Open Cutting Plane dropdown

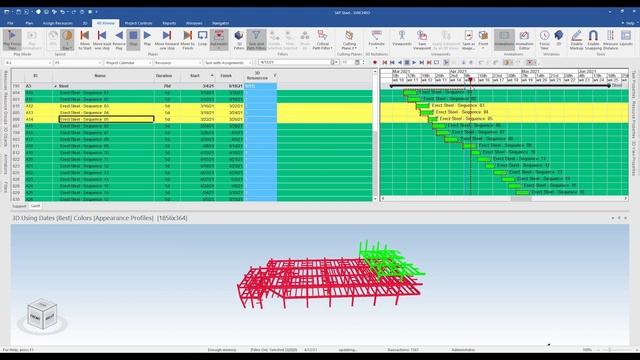[x=349, y=40]
